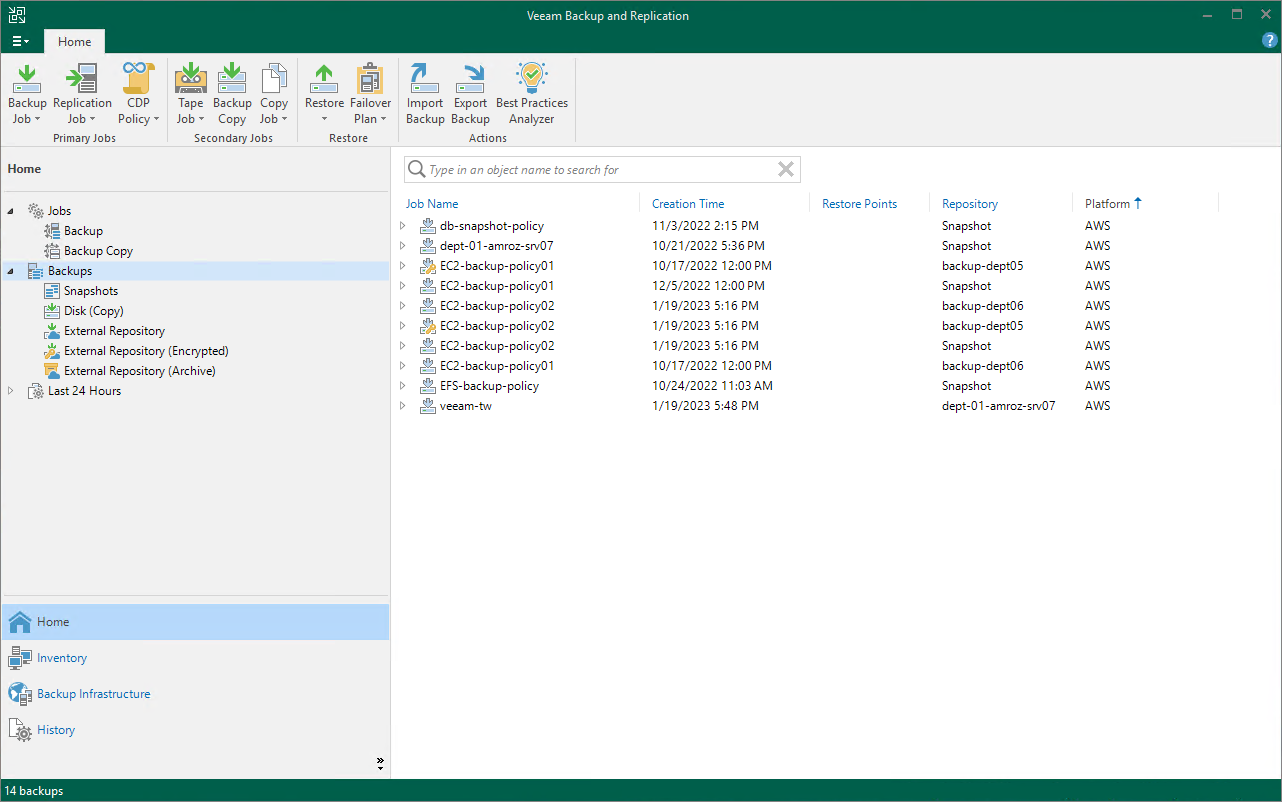The width and height of the screenshot is (1282, 802).
Task: Open the History navigation view
Action: (x=195, y=730)
